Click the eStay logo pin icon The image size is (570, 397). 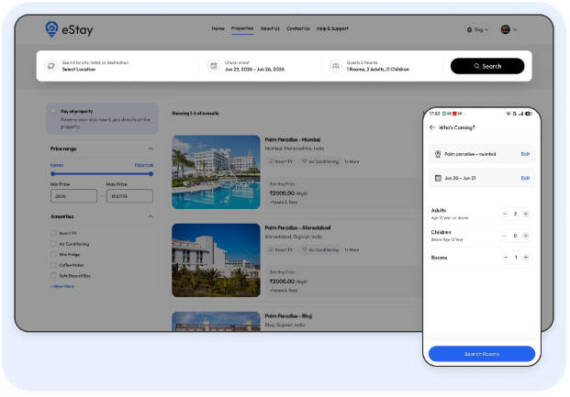pyautogui.click(x=52, y=29)
